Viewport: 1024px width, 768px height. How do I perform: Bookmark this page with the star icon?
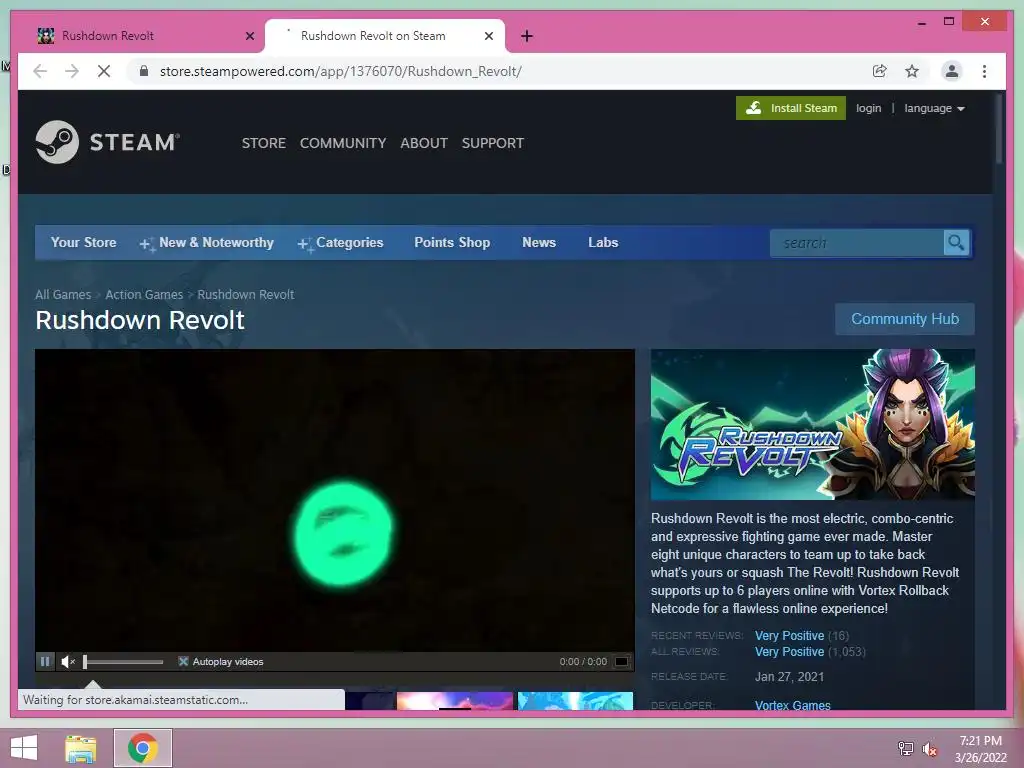point(912,71)
